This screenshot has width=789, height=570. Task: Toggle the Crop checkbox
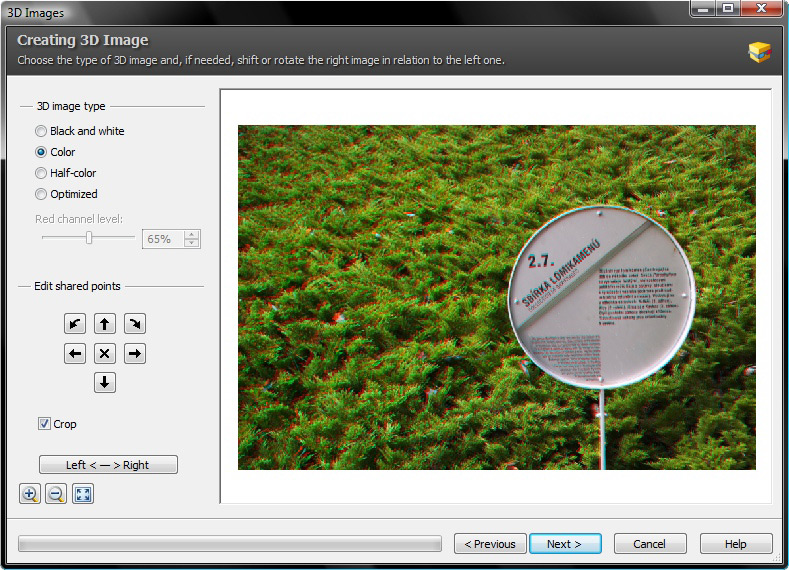[x=44, y=424]
